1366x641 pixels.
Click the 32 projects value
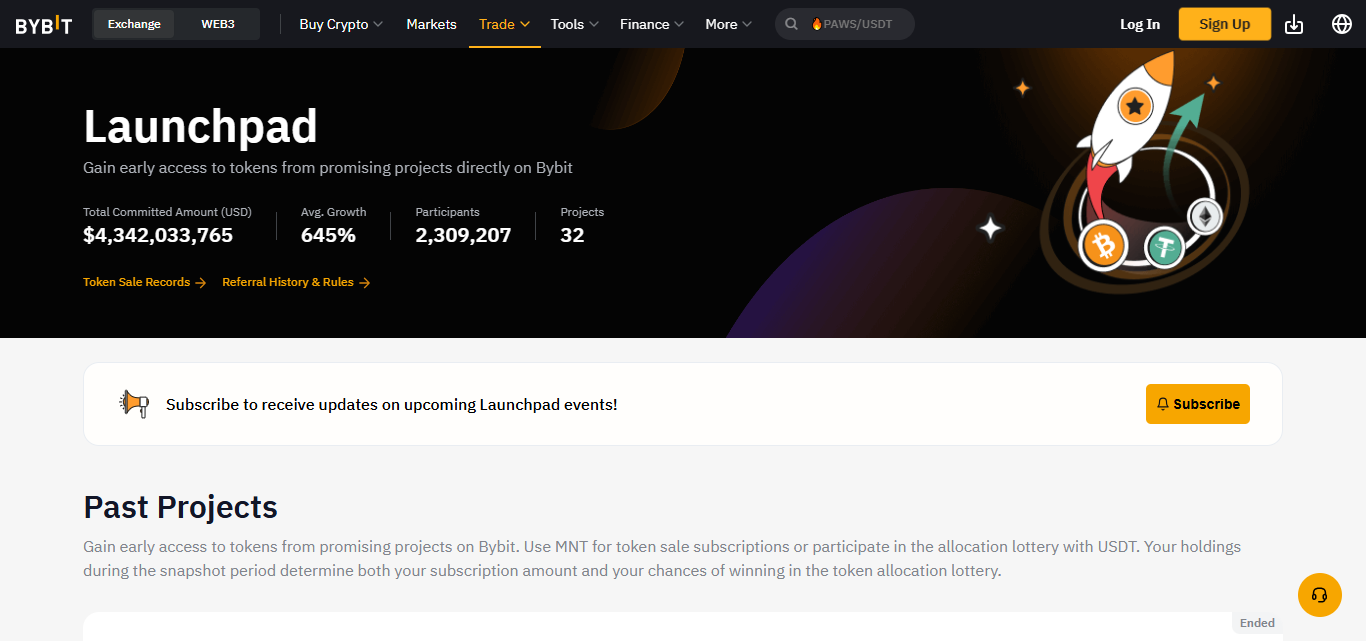tap(572, 236)
